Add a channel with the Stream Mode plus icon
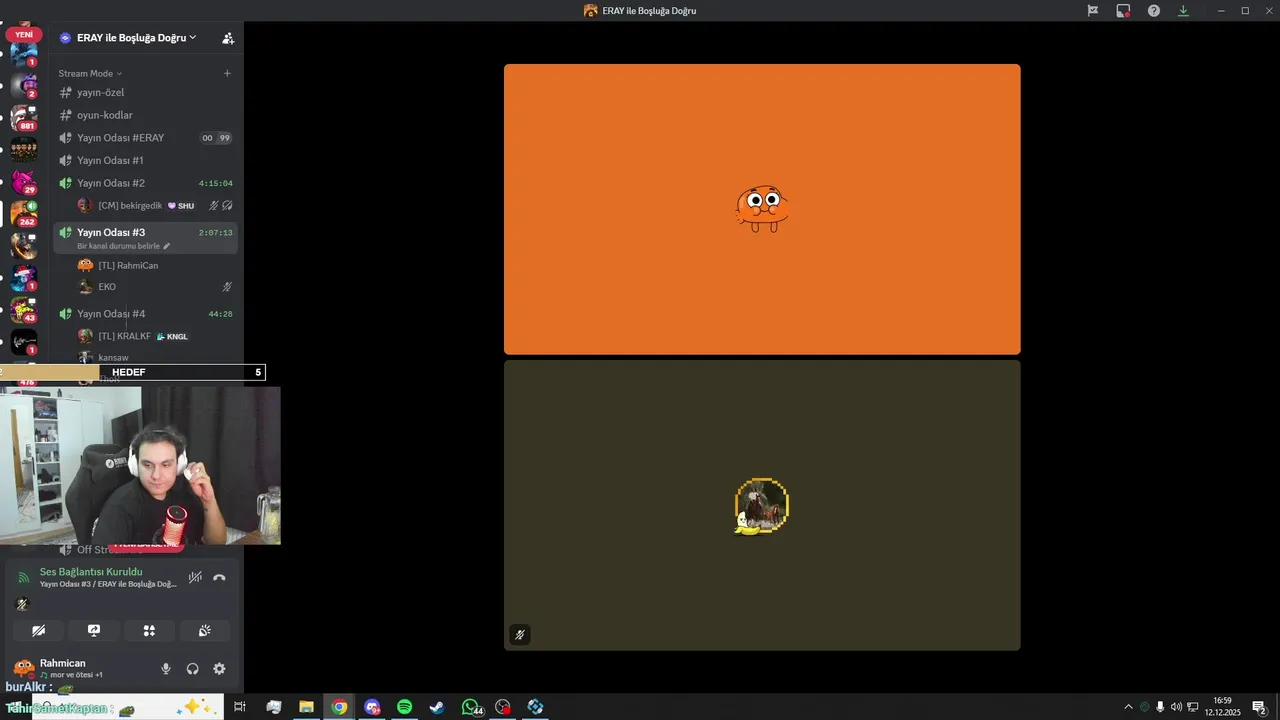This screenshot has width=1280, height=720. coord(227,73)
